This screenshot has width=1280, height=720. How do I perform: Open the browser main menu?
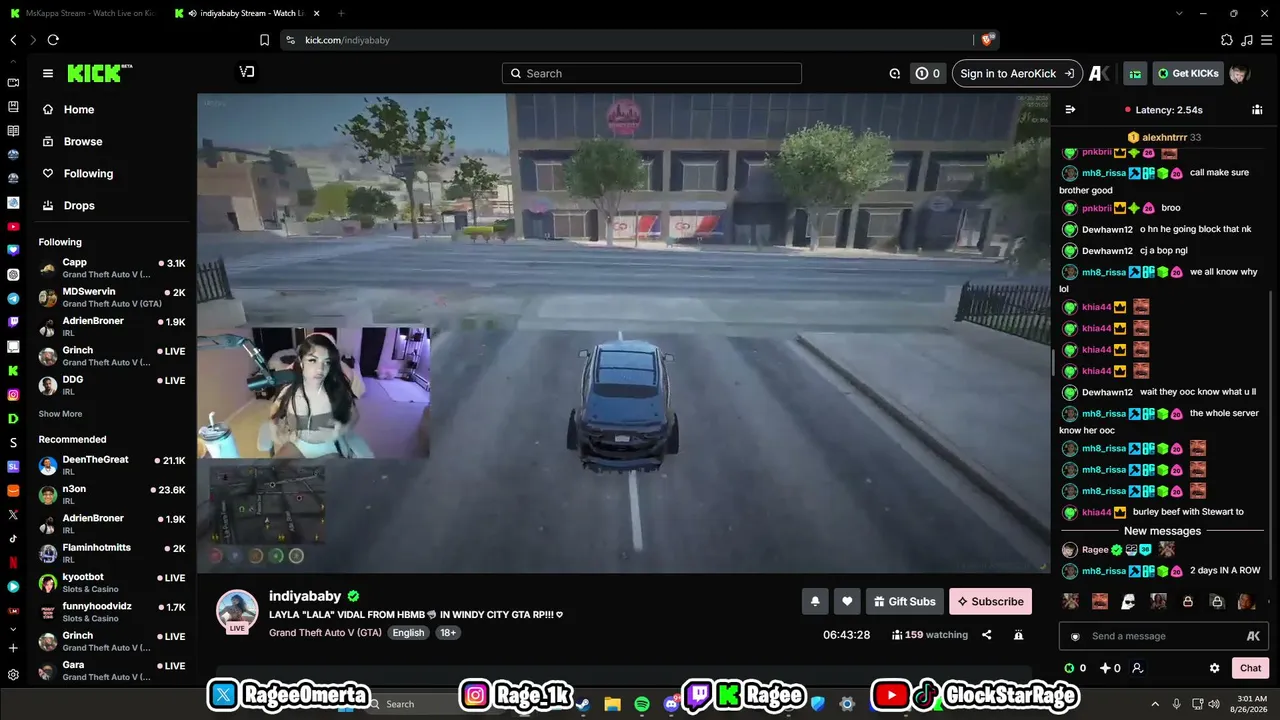tap(1266, 40)
